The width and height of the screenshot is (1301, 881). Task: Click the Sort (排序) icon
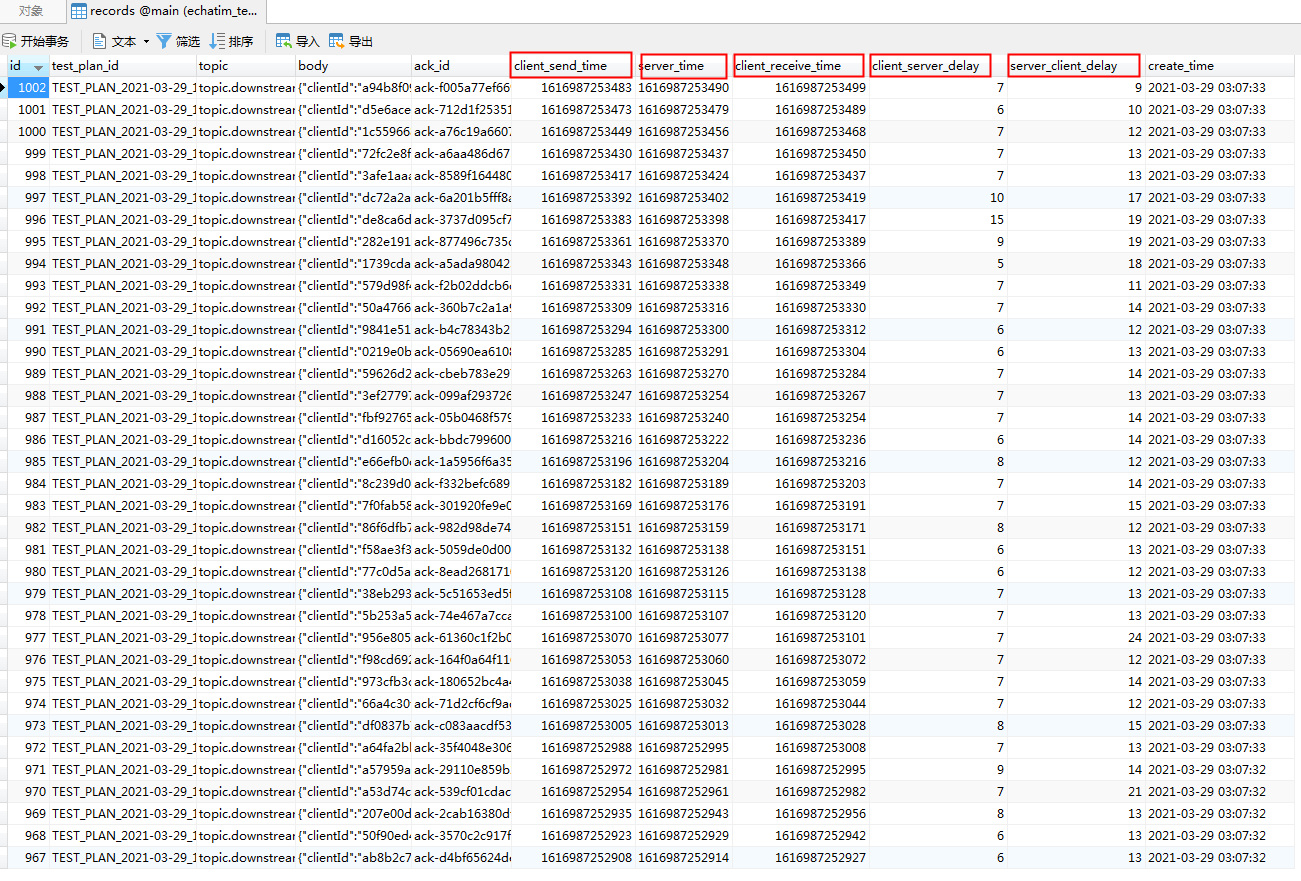pos(217,41)
